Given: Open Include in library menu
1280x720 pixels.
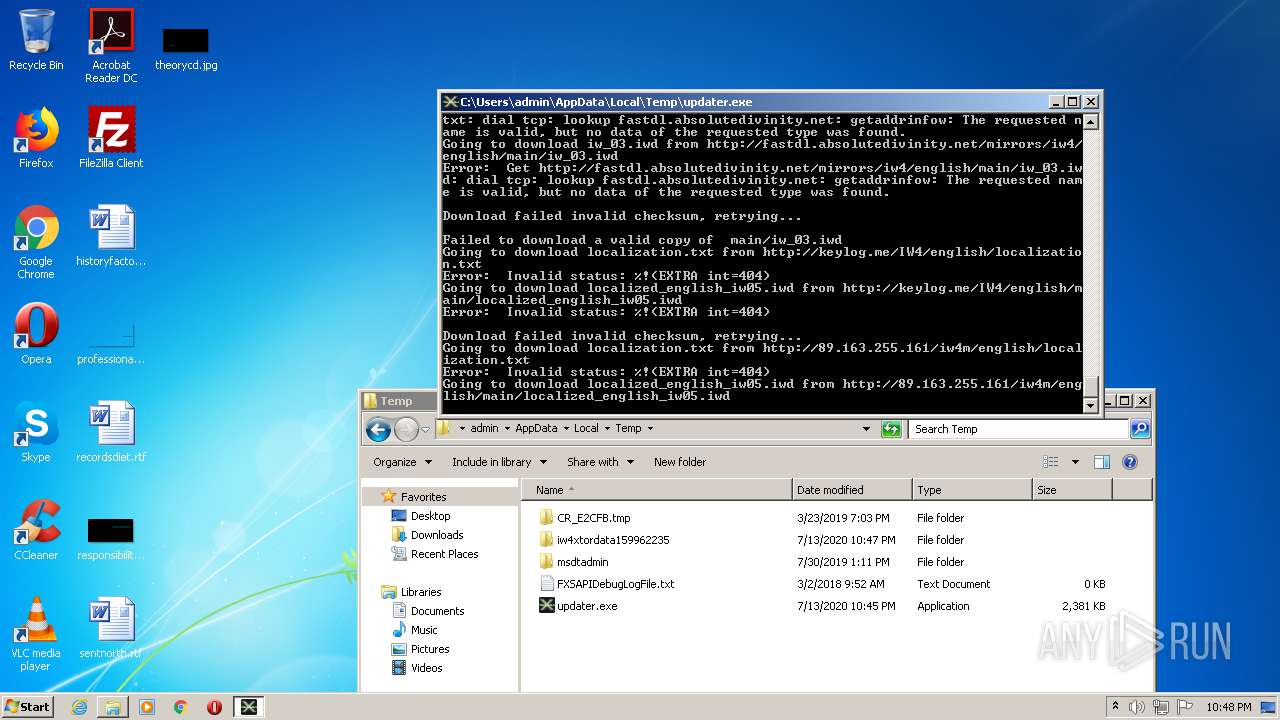Looking at the screenshot, I should (x=499, y=462).
